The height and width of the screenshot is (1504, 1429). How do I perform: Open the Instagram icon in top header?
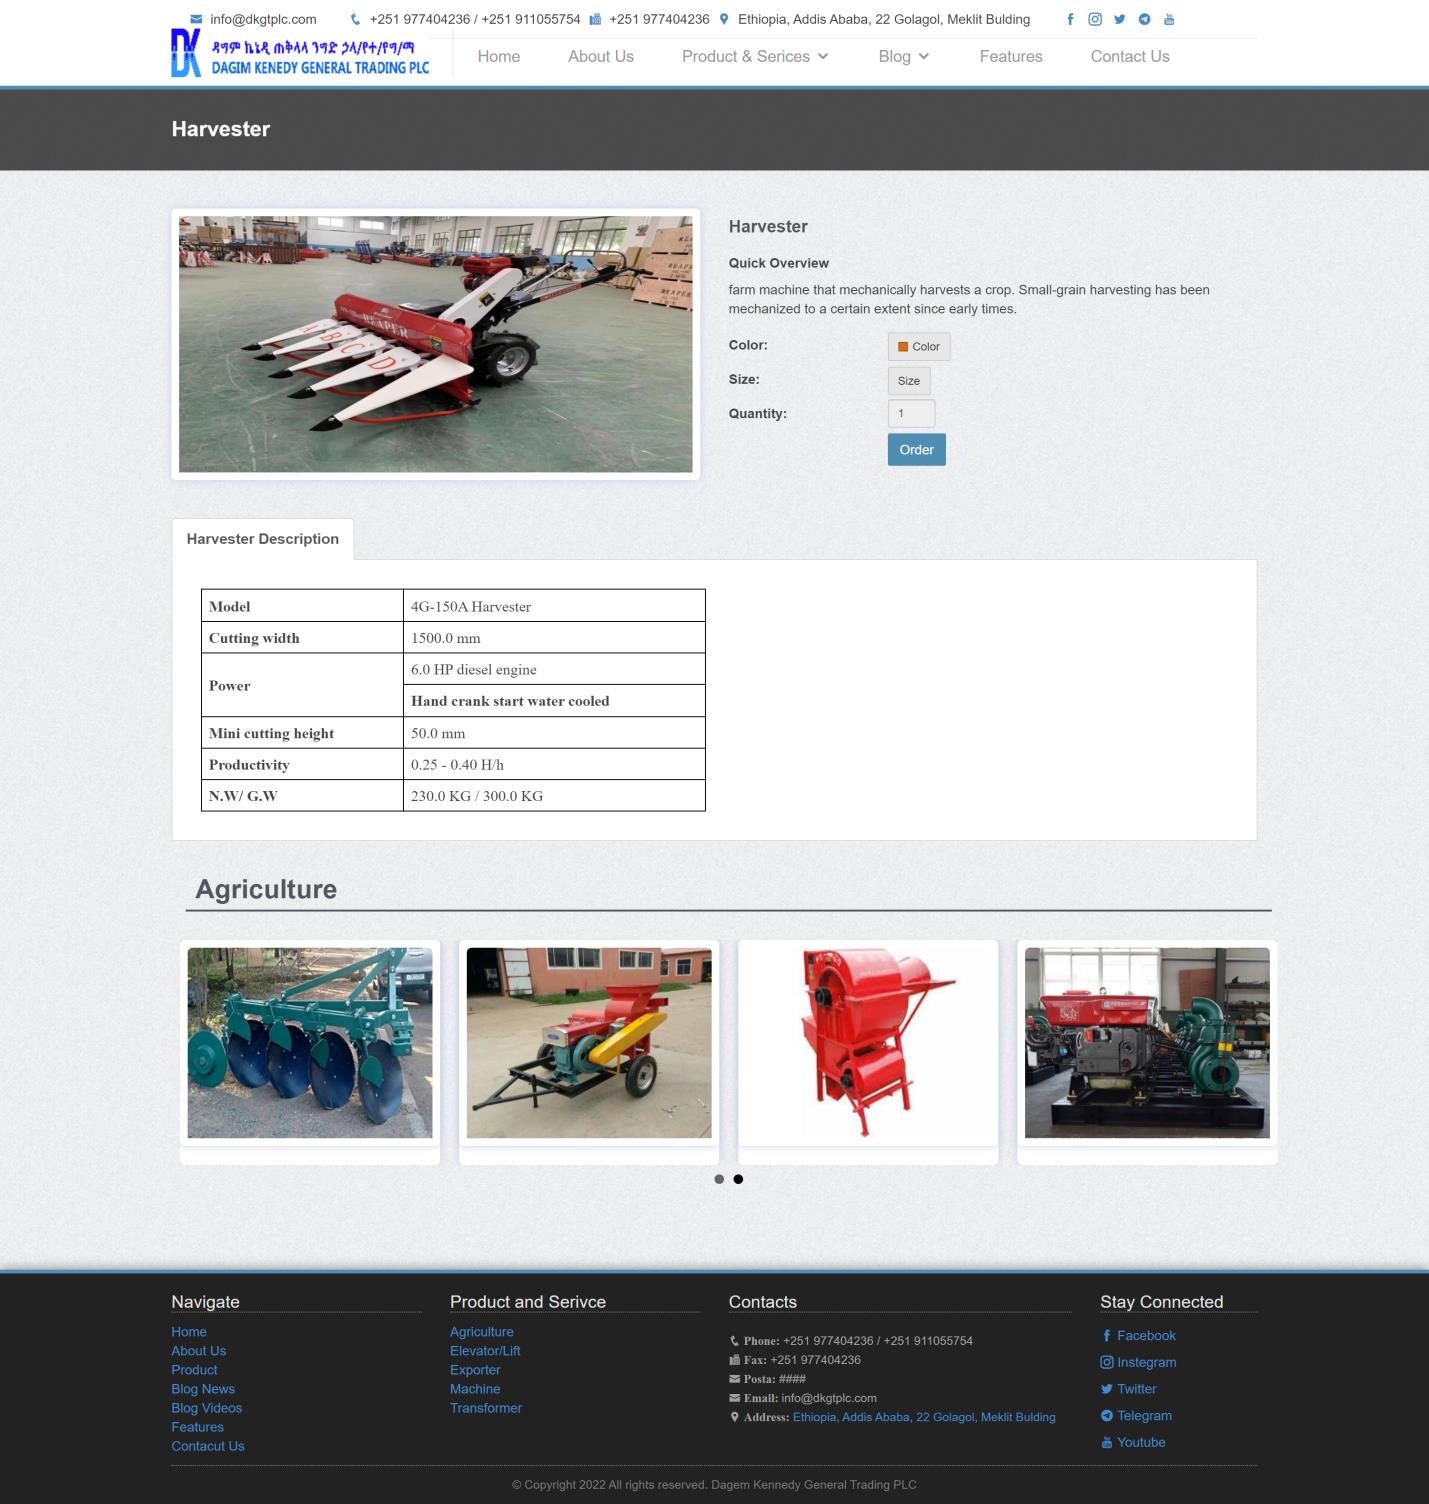[x=1095, y=19]
